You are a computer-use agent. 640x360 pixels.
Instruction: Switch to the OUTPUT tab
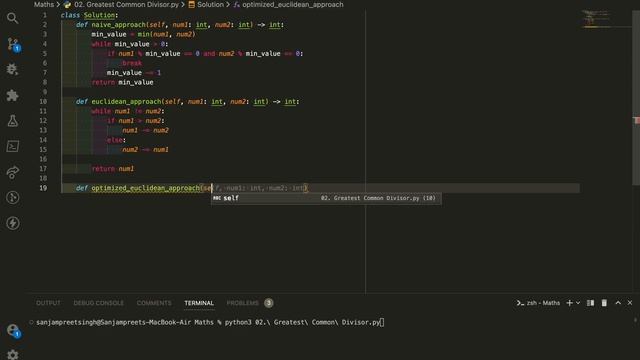[48, 303]
